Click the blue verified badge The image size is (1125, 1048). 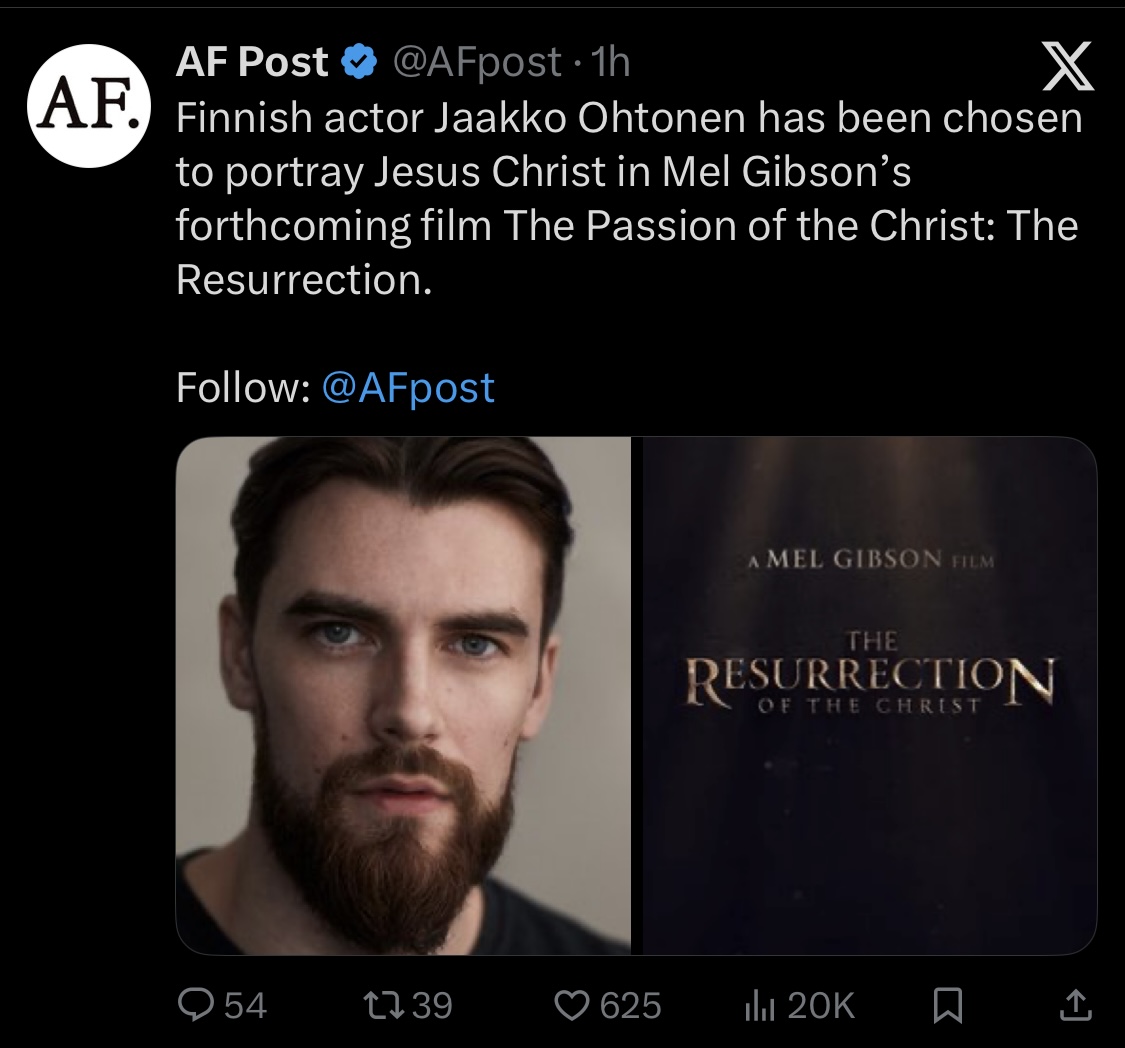(359, 61)
